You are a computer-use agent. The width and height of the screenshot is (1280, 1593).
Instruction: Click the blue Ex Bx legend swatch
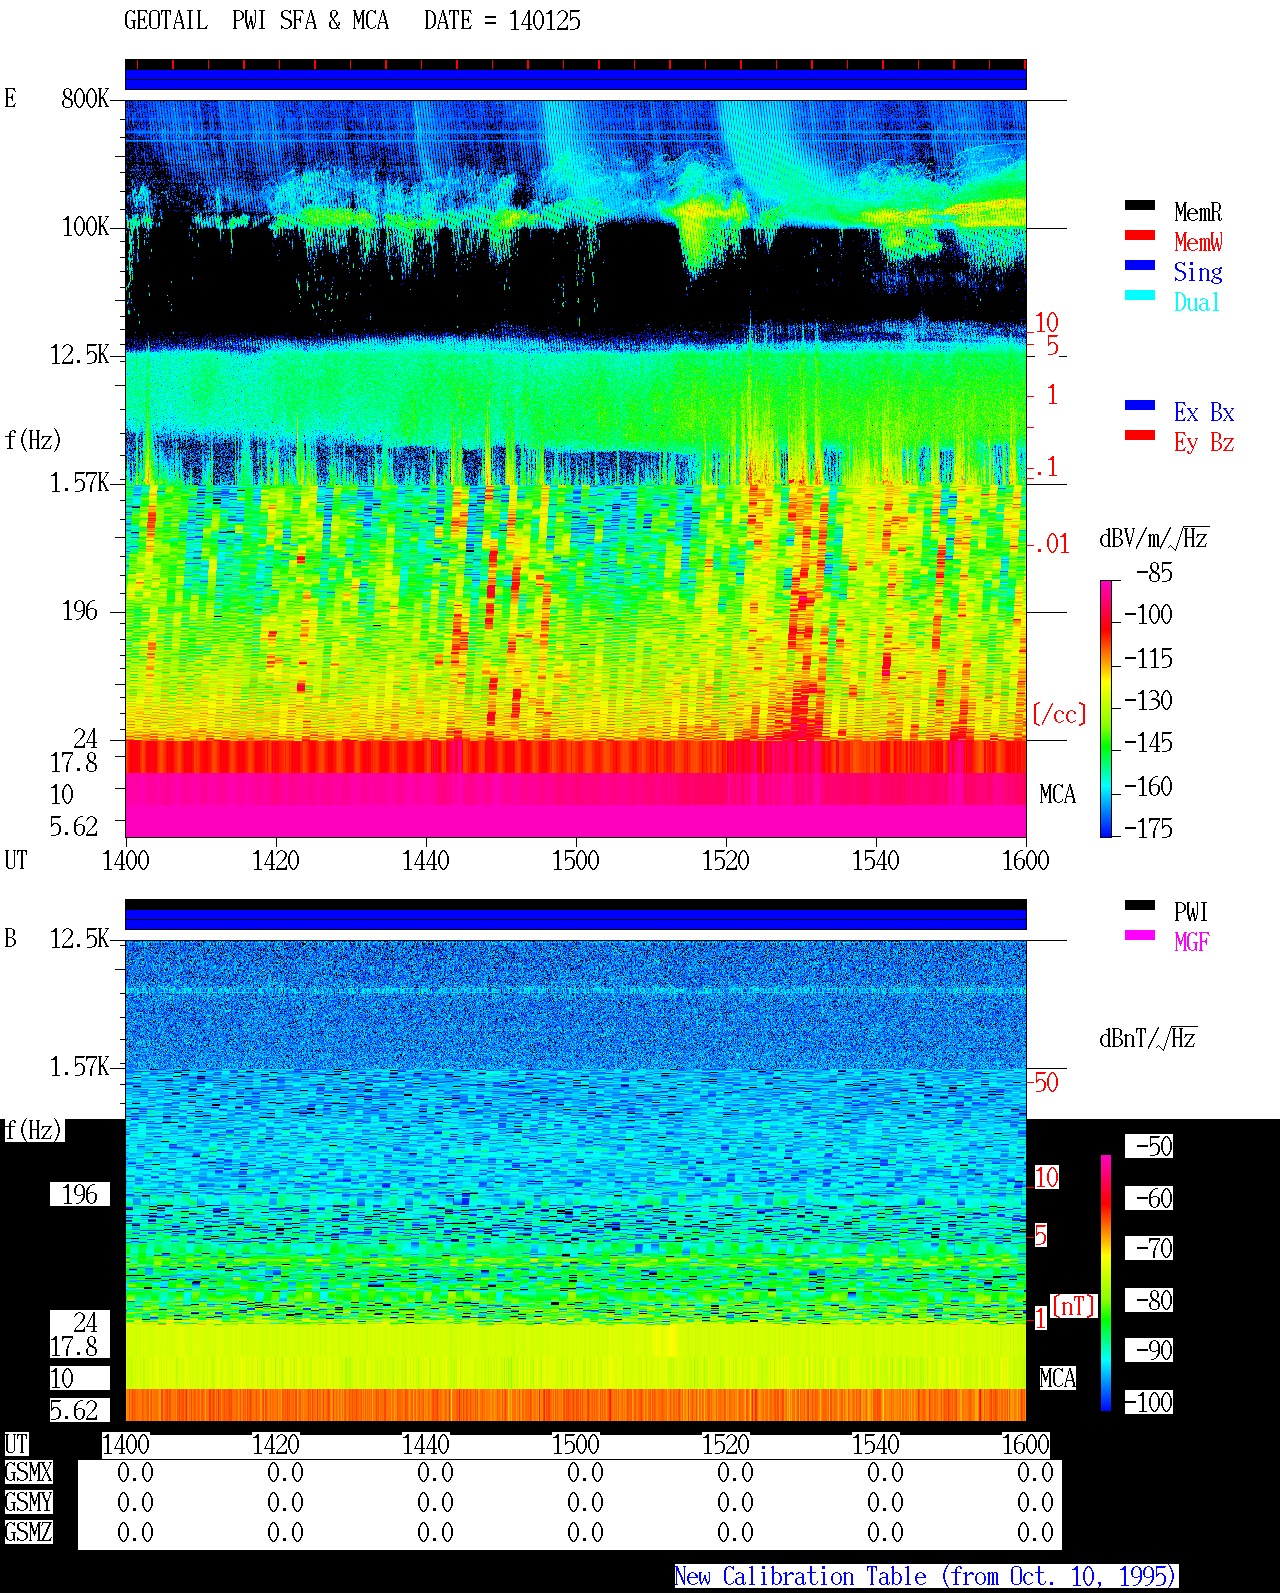(x=1140, y=405)
